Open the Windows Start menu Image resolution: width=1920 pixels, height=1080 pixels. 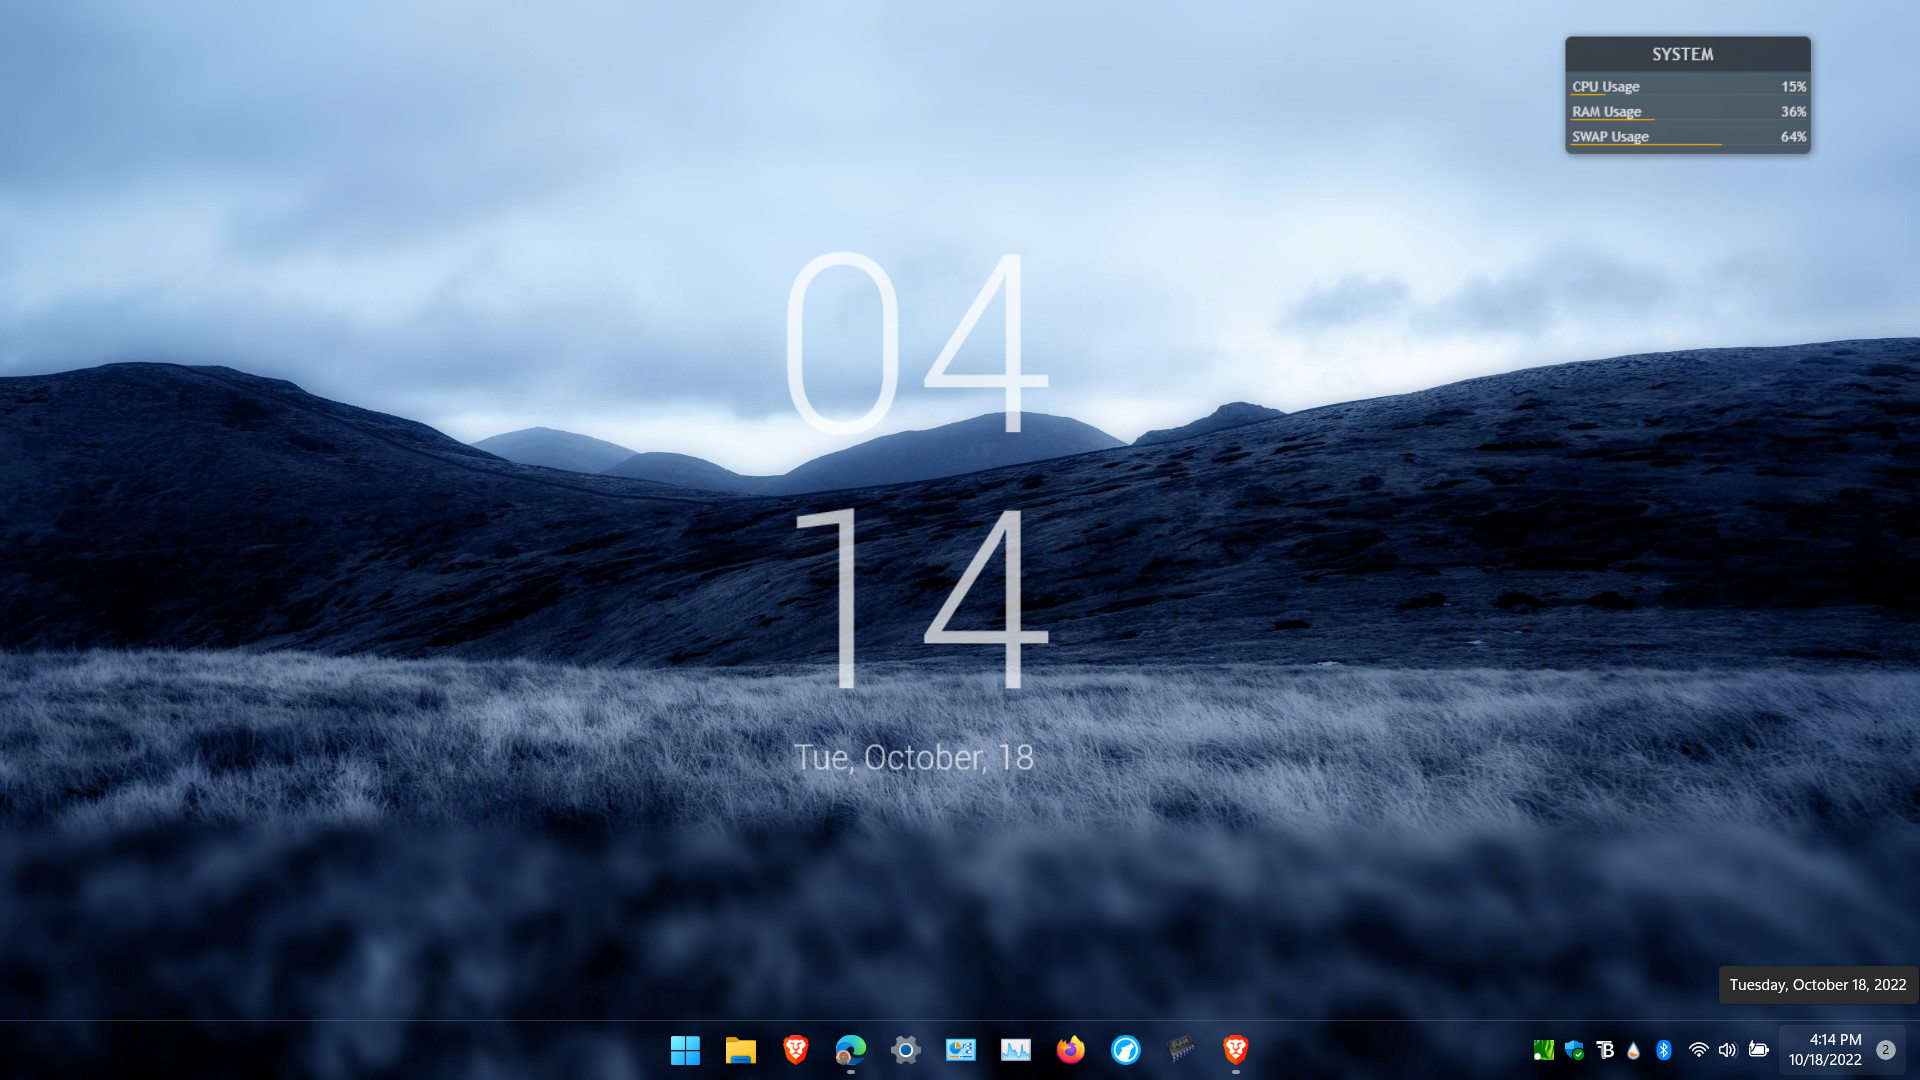685,1050
